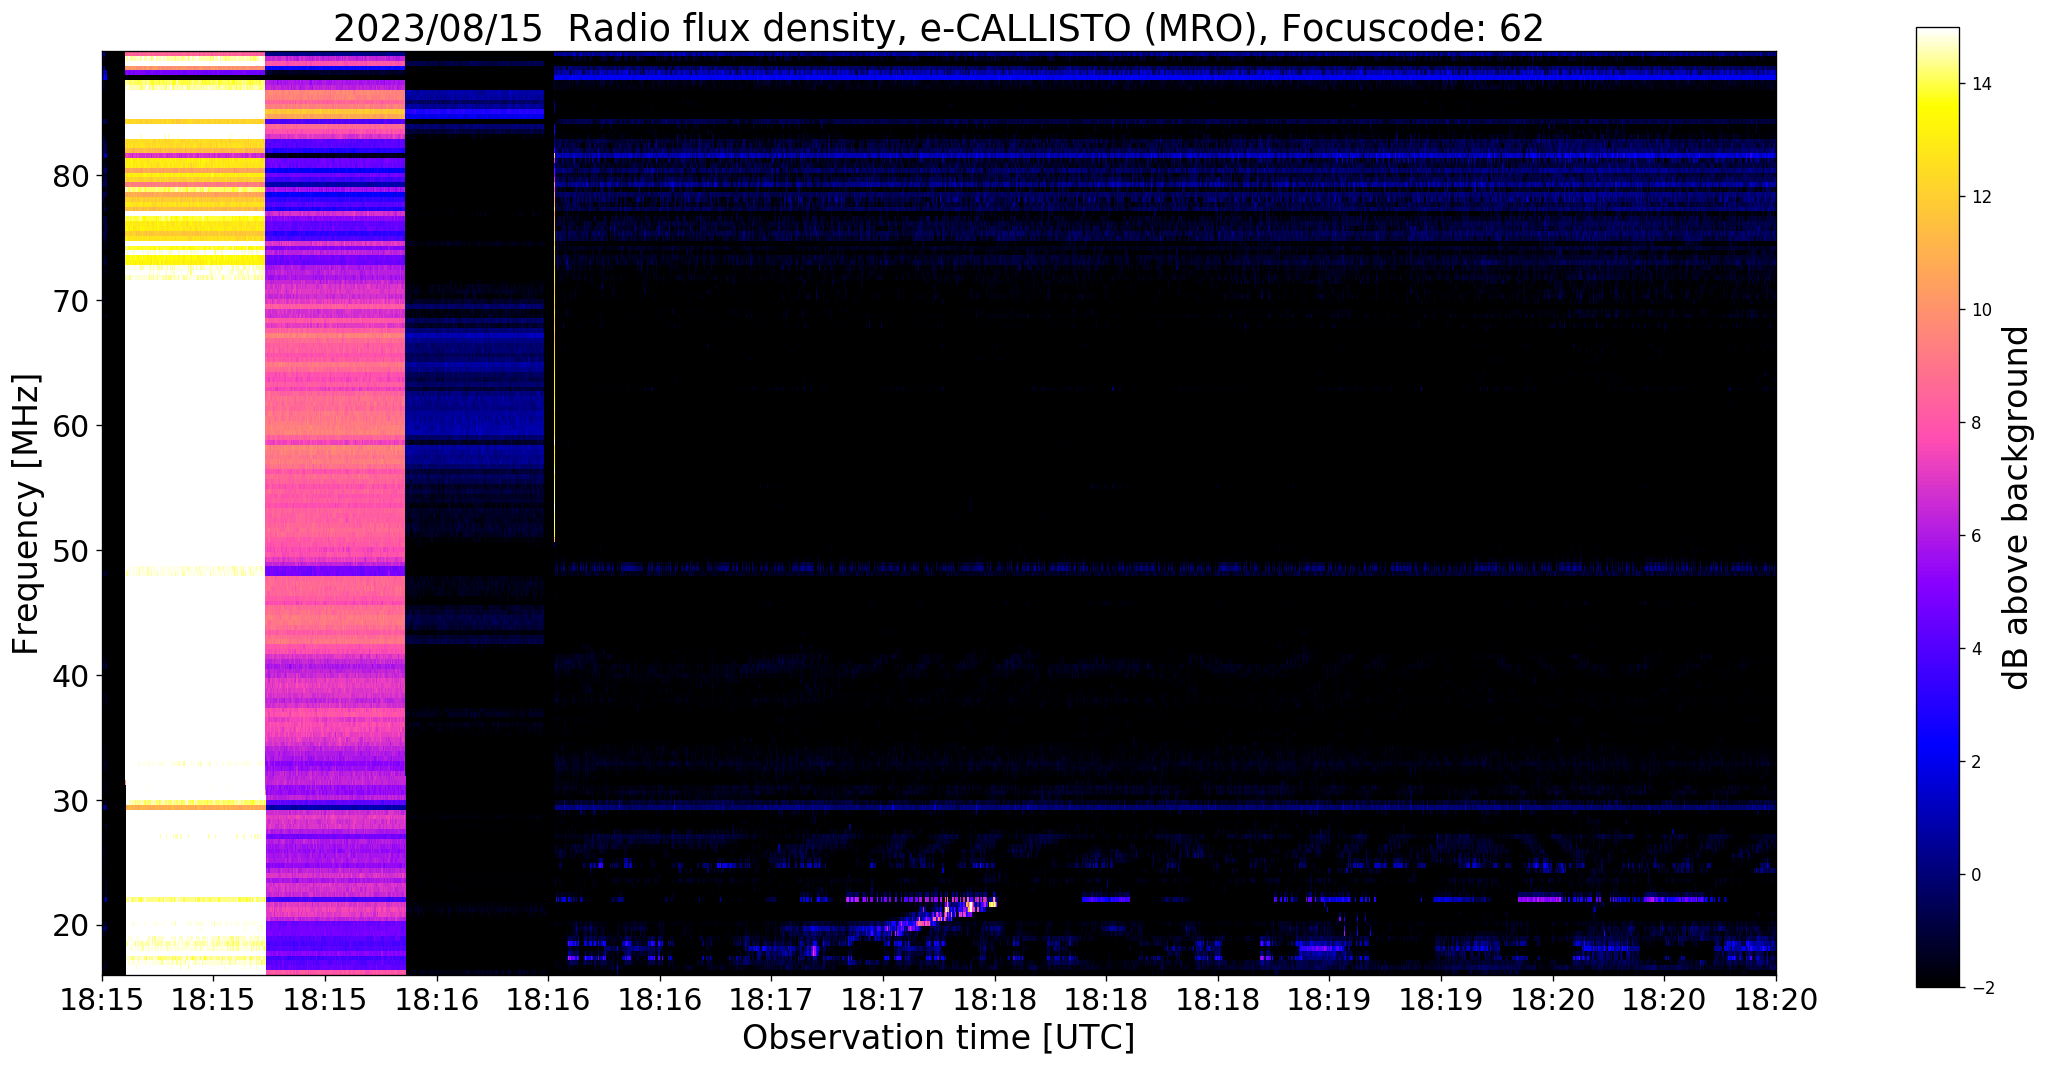This screenshot has width=2047, height=1067.
Task: Click the 50 tick on the frequency axis
Action: coord(72,551)
